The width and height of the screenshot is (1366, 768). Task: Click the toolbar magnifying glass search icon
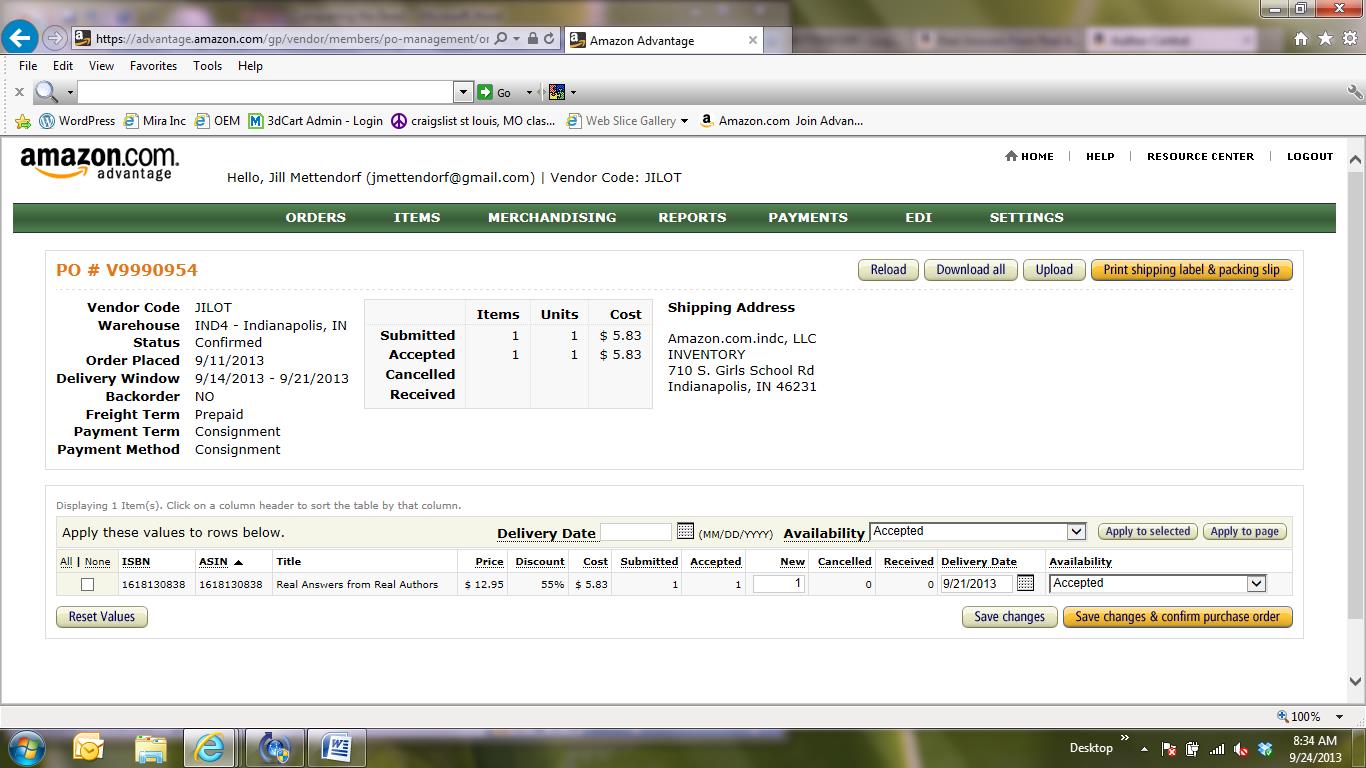tap(46, 92)
